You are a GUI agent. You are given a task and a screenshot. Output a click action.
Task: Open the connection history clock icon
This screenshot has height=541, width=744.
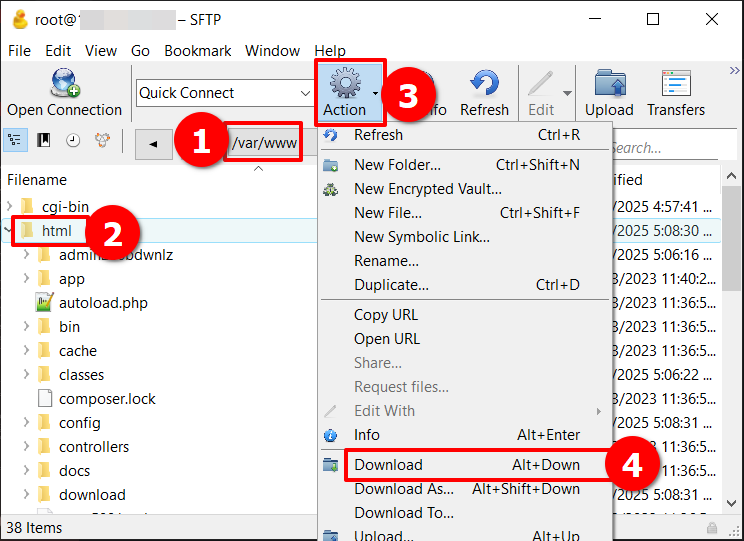click(x=73, y=140)
